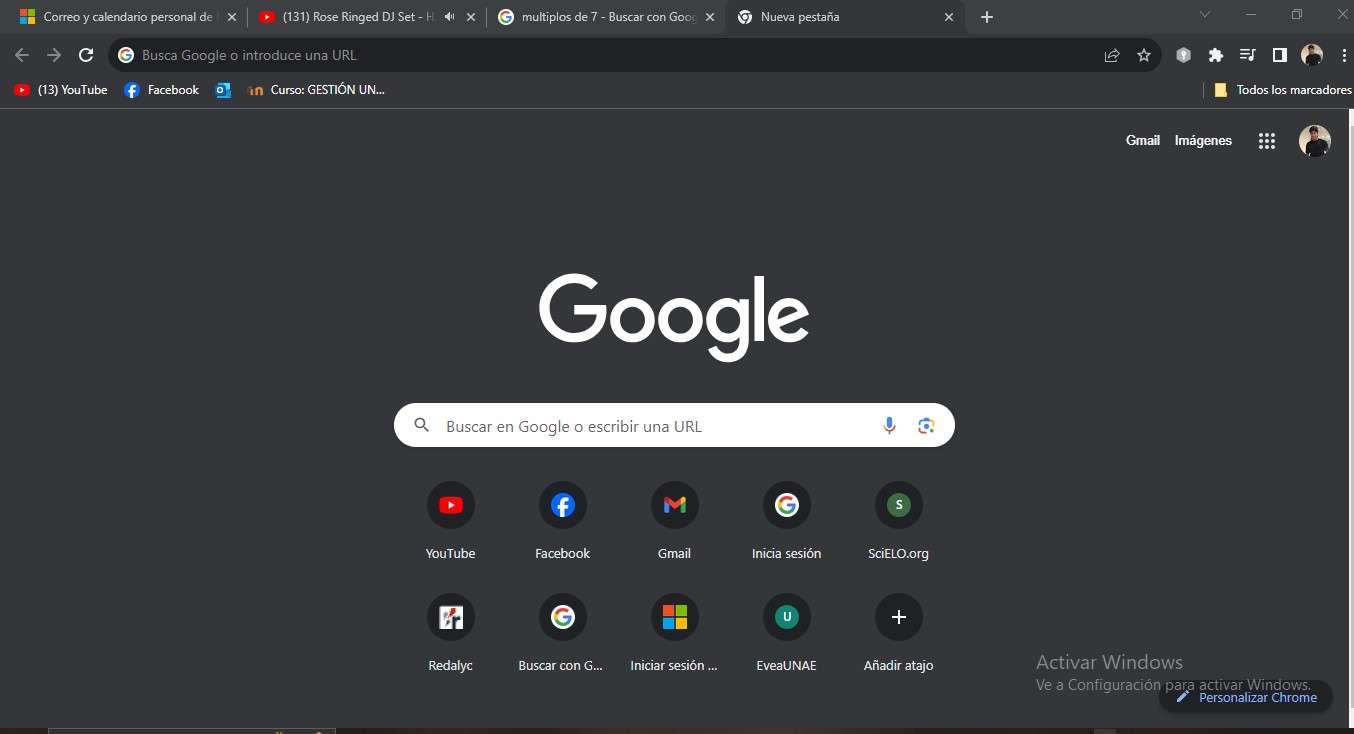Open the shield extension icon in toolbar
1354x734 pixels.
pos(1184,55)
